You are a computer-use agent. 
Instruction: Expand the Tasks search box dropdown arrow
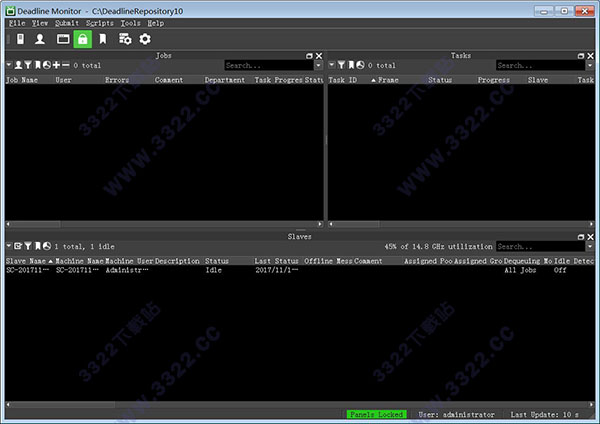[x=590, y=65]
